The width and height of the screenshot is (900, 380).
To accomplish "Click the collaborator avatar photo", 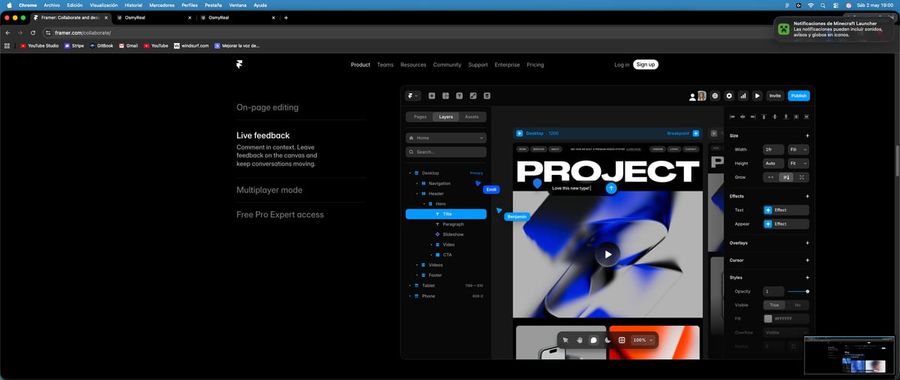I will [x=701, y=96].
